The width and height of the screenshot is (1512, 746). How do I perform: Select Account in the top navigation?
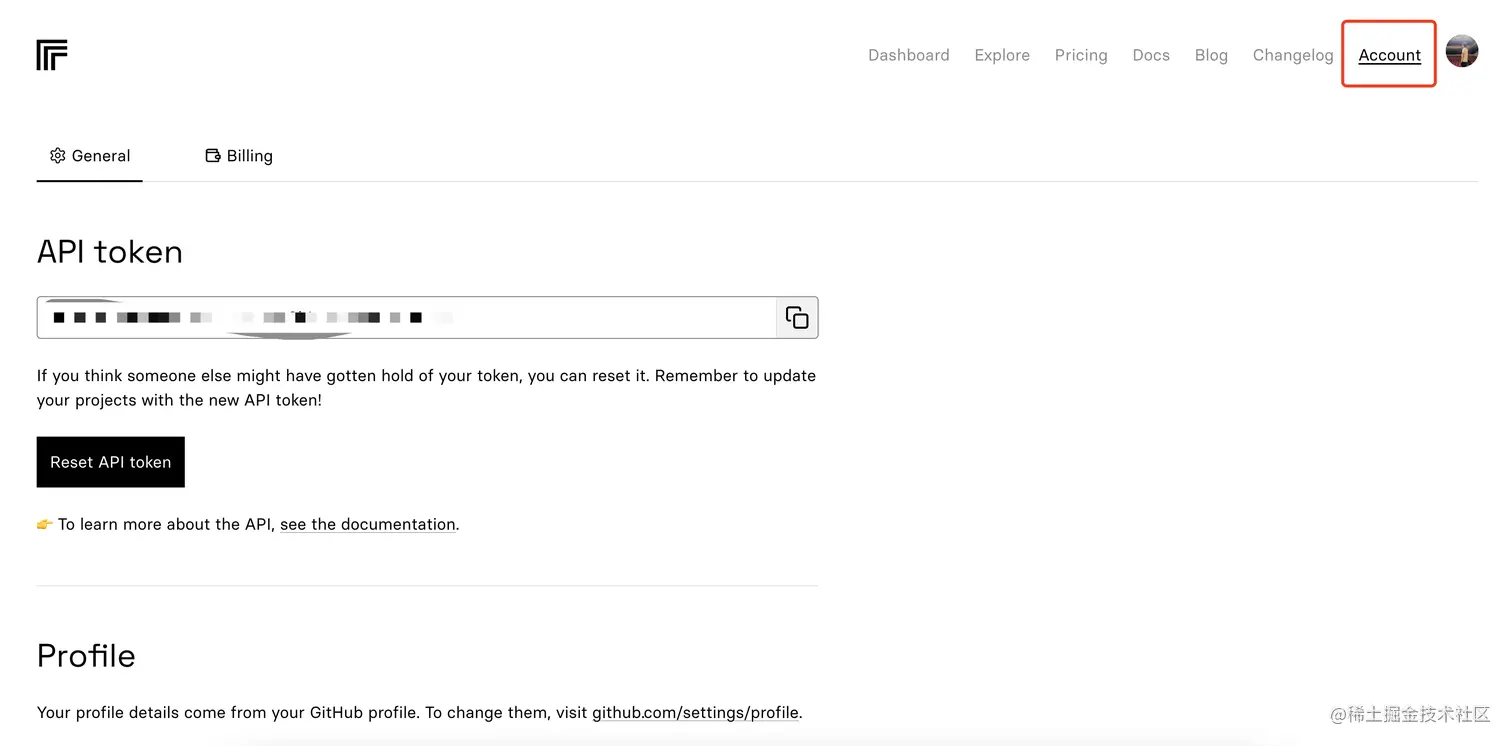coord(1389,55)
